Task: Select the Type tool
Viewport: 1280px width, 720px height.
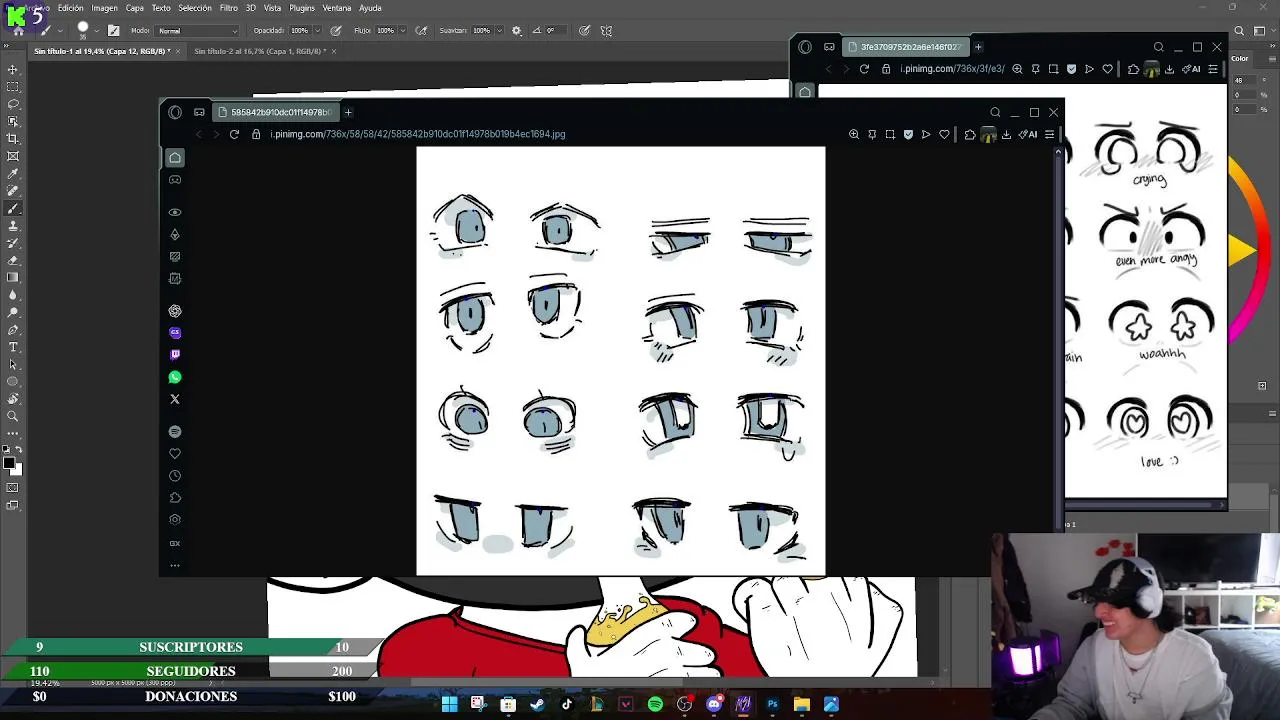Action: 13,347
